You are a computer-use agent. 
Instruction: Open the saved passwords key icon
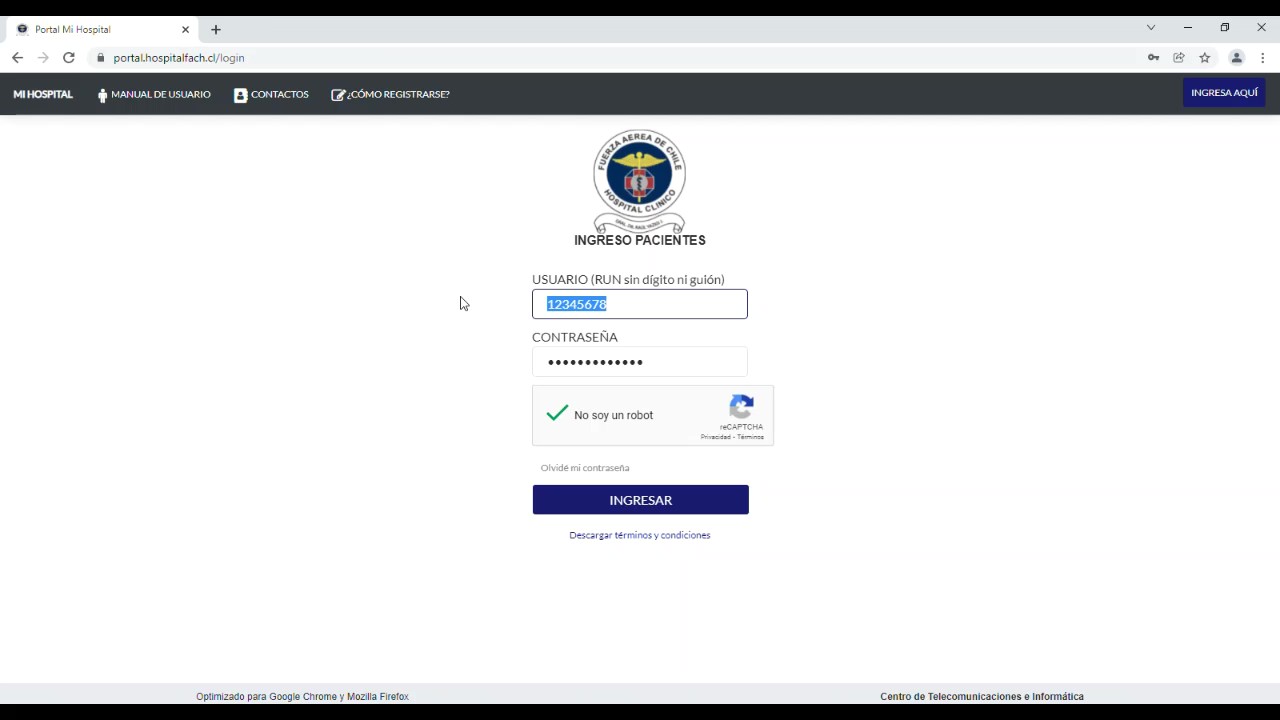(1153, 58)
